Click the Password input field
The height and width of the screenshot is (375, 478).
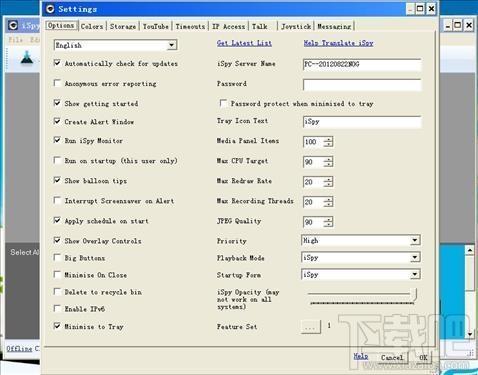(362, 85)
